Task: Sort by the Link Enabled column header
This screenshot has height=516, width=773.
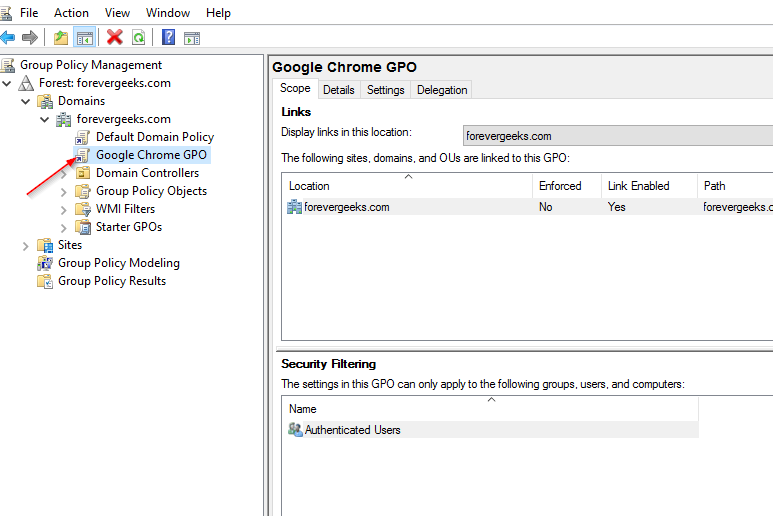Action: (649, 186)
